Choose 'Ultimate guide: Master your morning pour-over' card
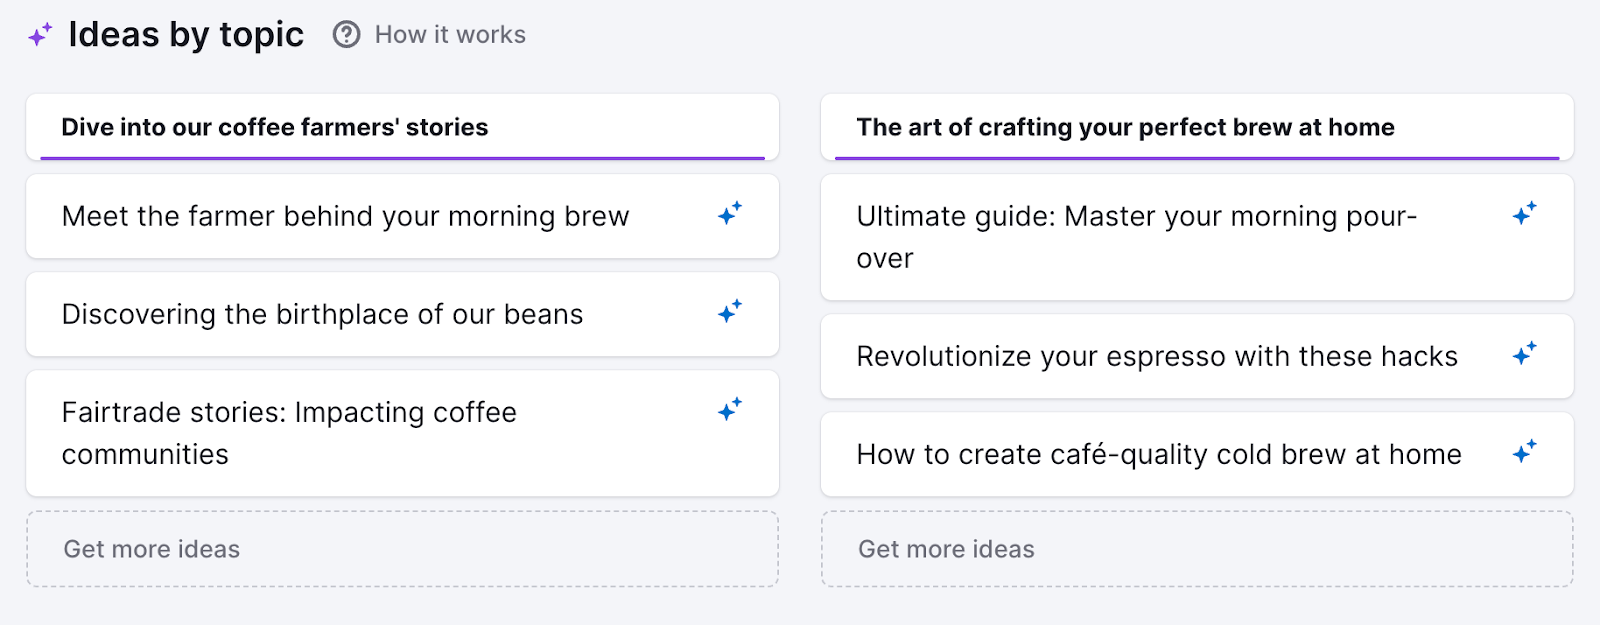The image size is (1600, 625). point(1136,237)
